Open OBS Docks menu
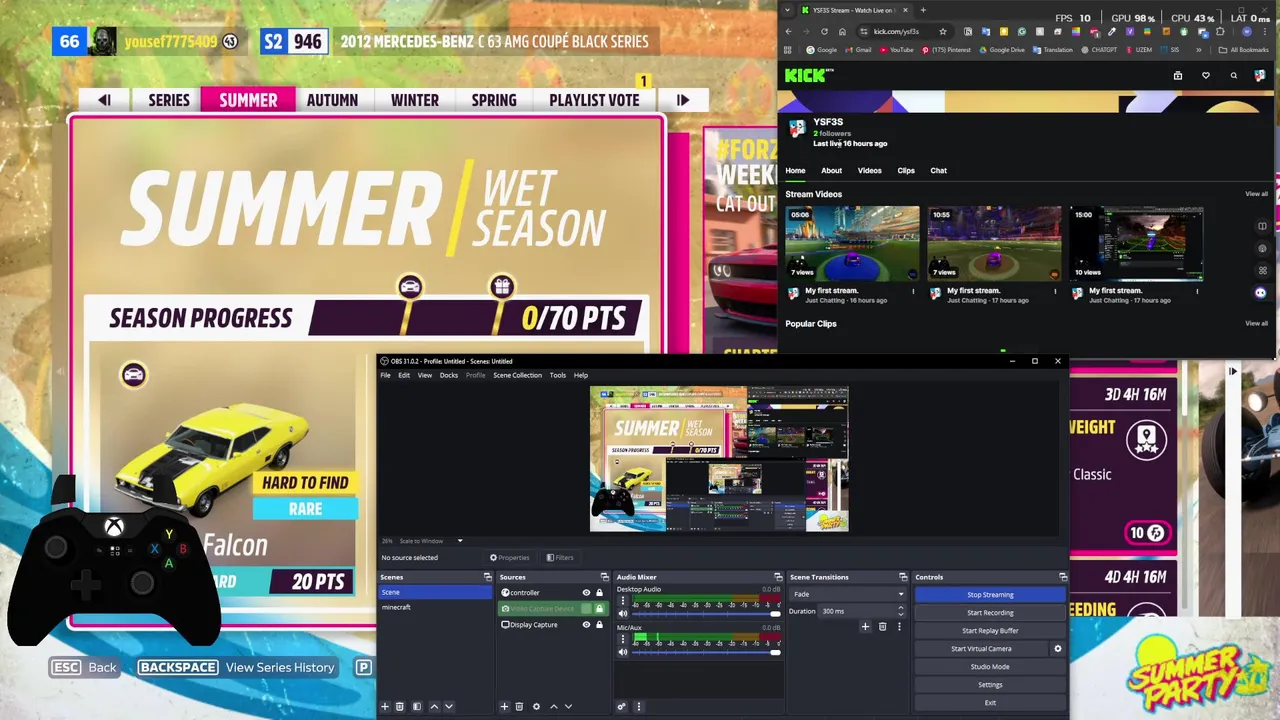 (449, 375)
